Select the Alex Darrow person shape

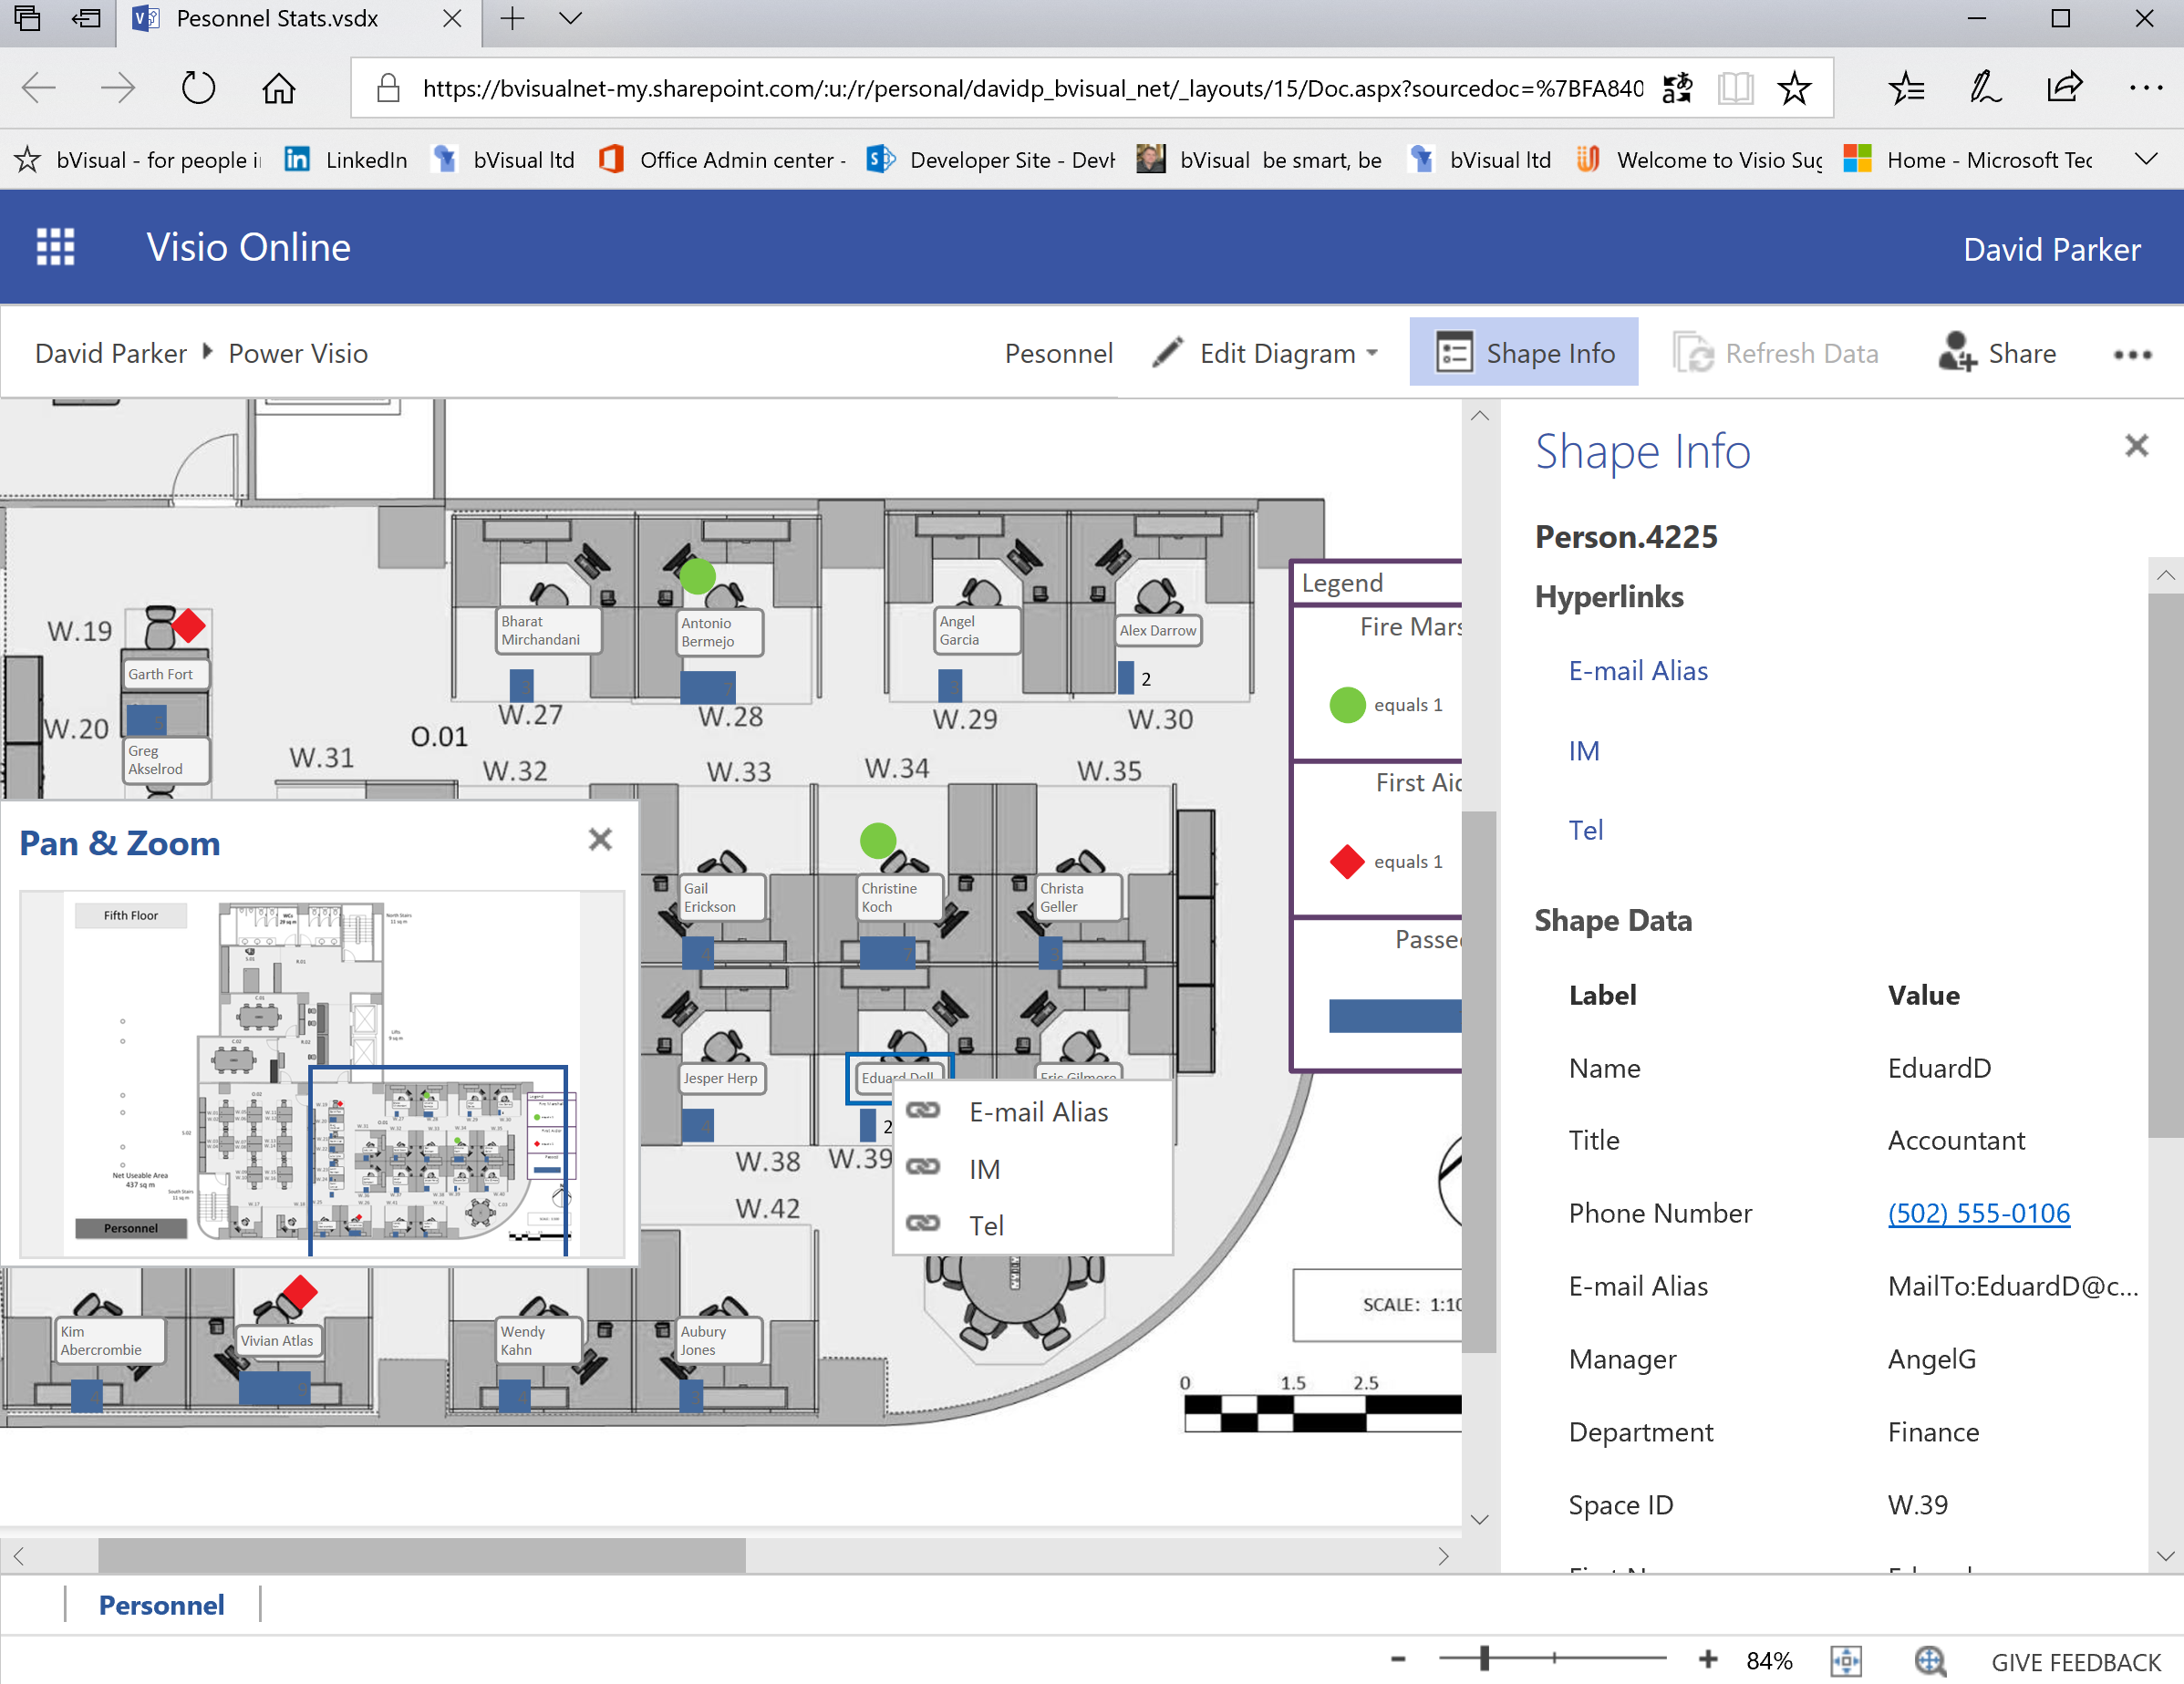pyautogui.click(x=1157, y=630)
